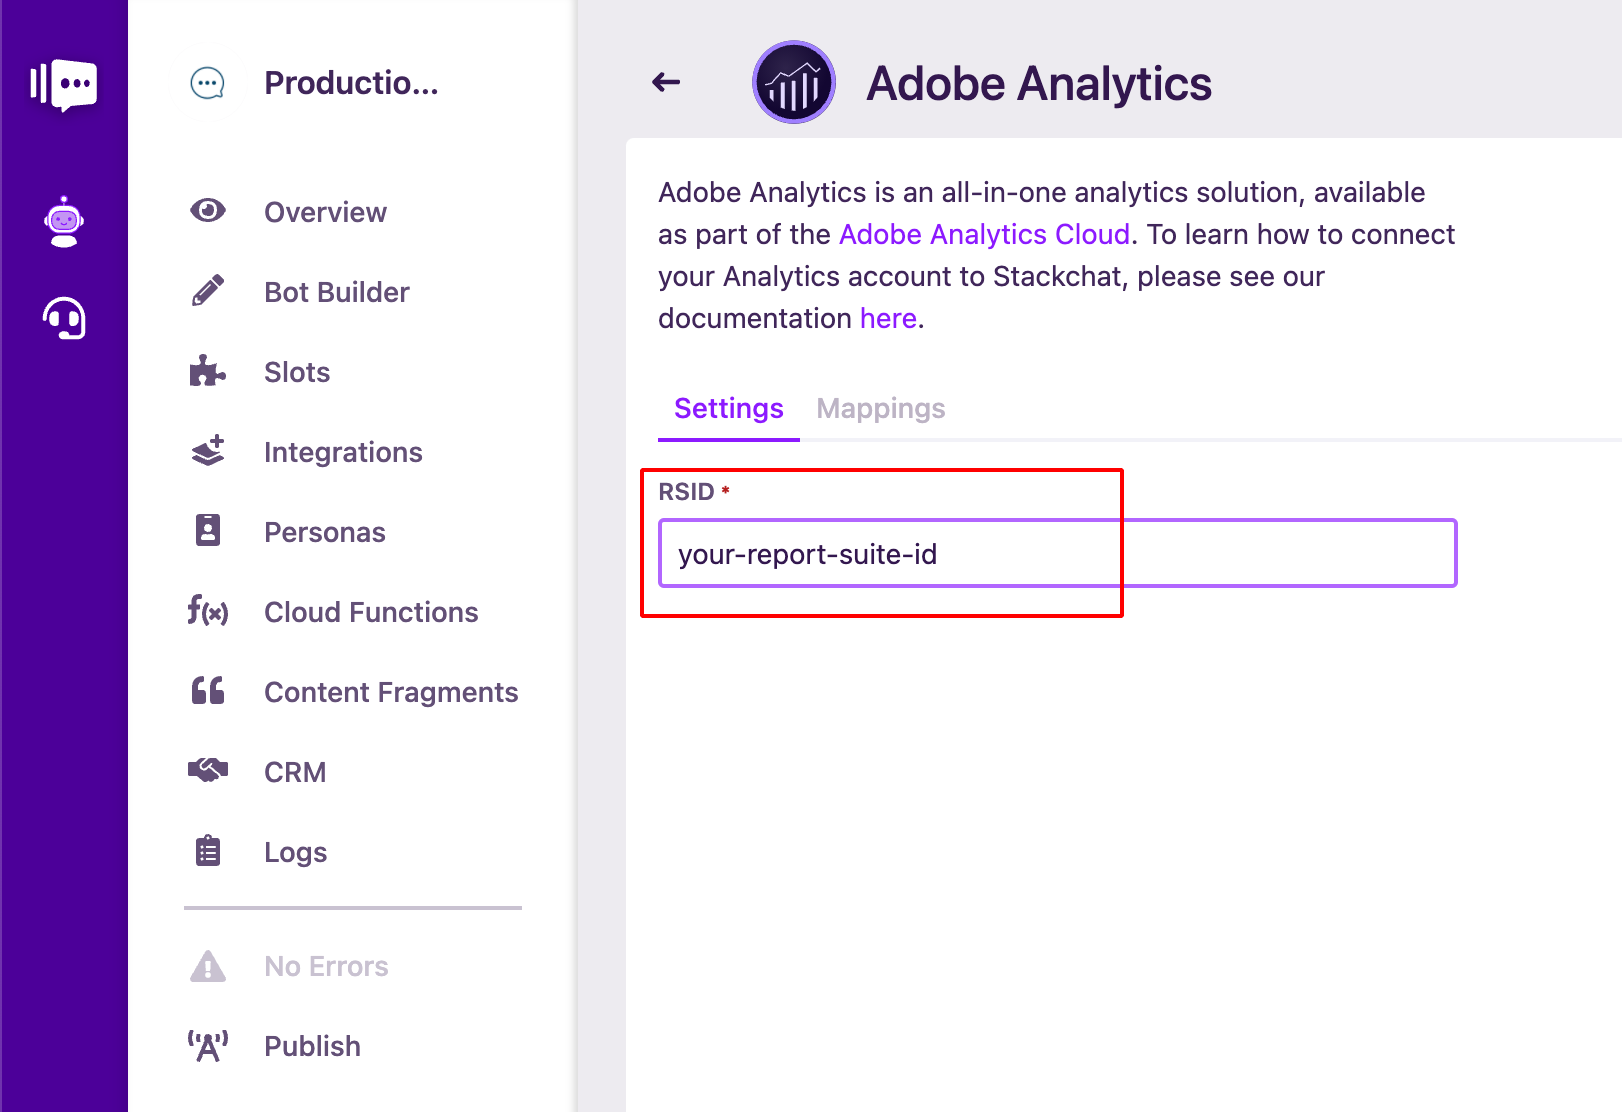
Task: Click the CRM handshake icon
Action: point(208,770)
